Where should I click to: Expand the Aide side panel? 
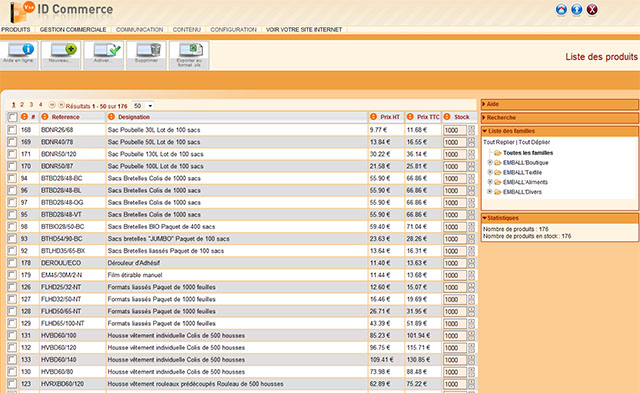560,104
